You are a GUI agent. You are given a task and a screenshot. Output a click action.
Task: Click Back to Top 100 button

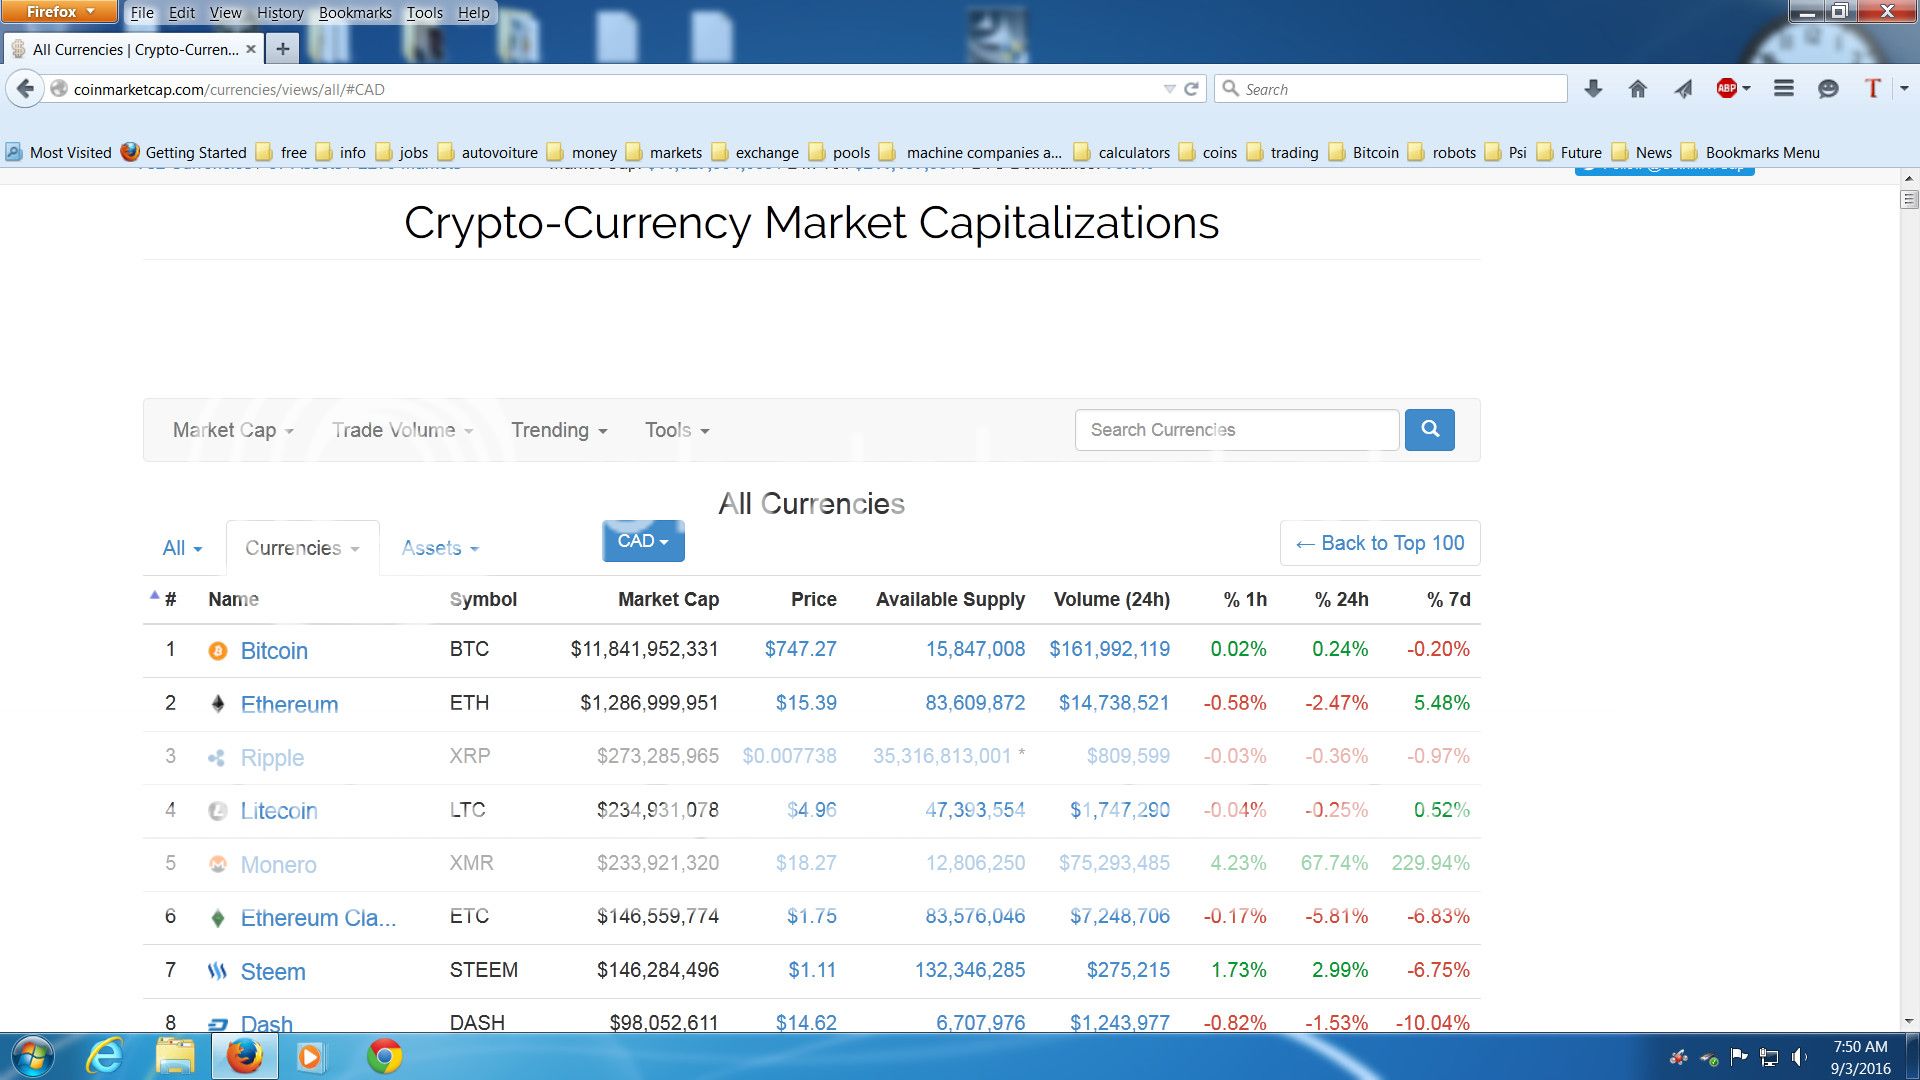tap(1380, 543)
